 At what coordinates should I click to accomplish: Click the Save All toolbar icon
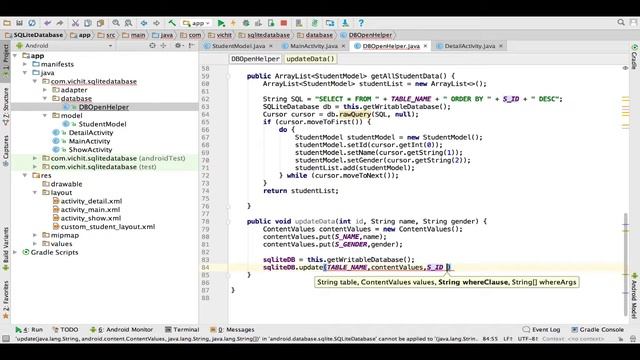(x=19, y=23)
